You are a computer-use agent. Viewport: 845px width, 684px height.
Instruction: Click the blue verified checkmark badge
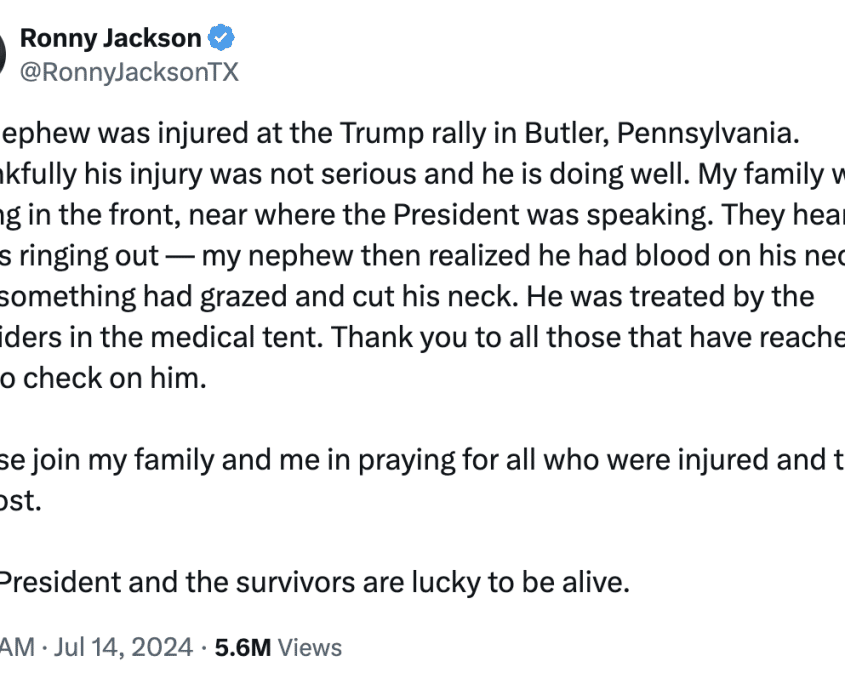tap(221, 38)
